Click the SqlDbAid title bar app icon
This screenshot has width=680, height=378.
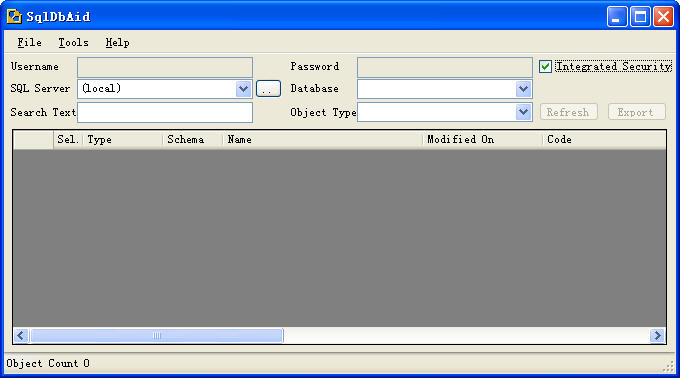click(x=14, y=16)
